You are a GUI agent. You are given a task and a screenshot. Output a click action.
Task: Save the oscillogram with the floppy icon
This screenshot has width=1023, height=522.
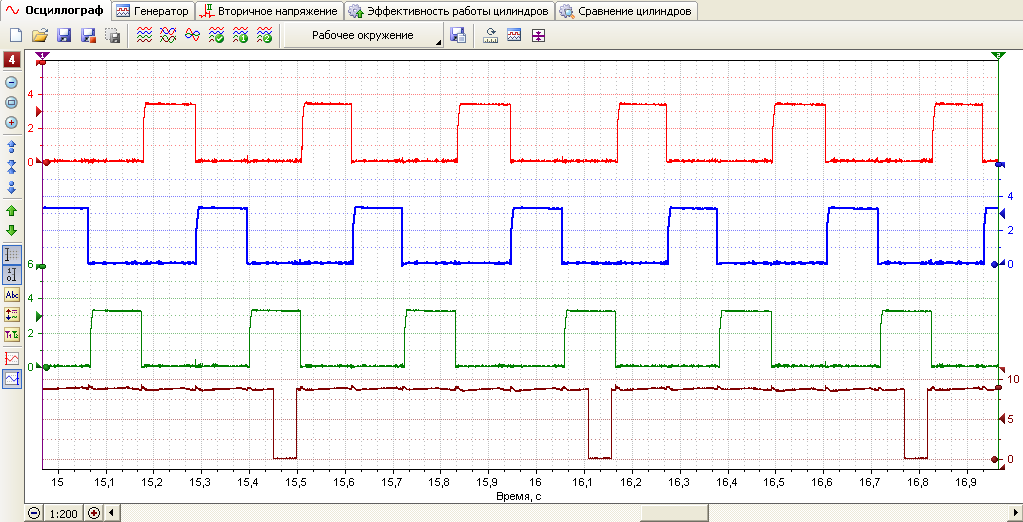pyautogui.click(x=64, y=36)
